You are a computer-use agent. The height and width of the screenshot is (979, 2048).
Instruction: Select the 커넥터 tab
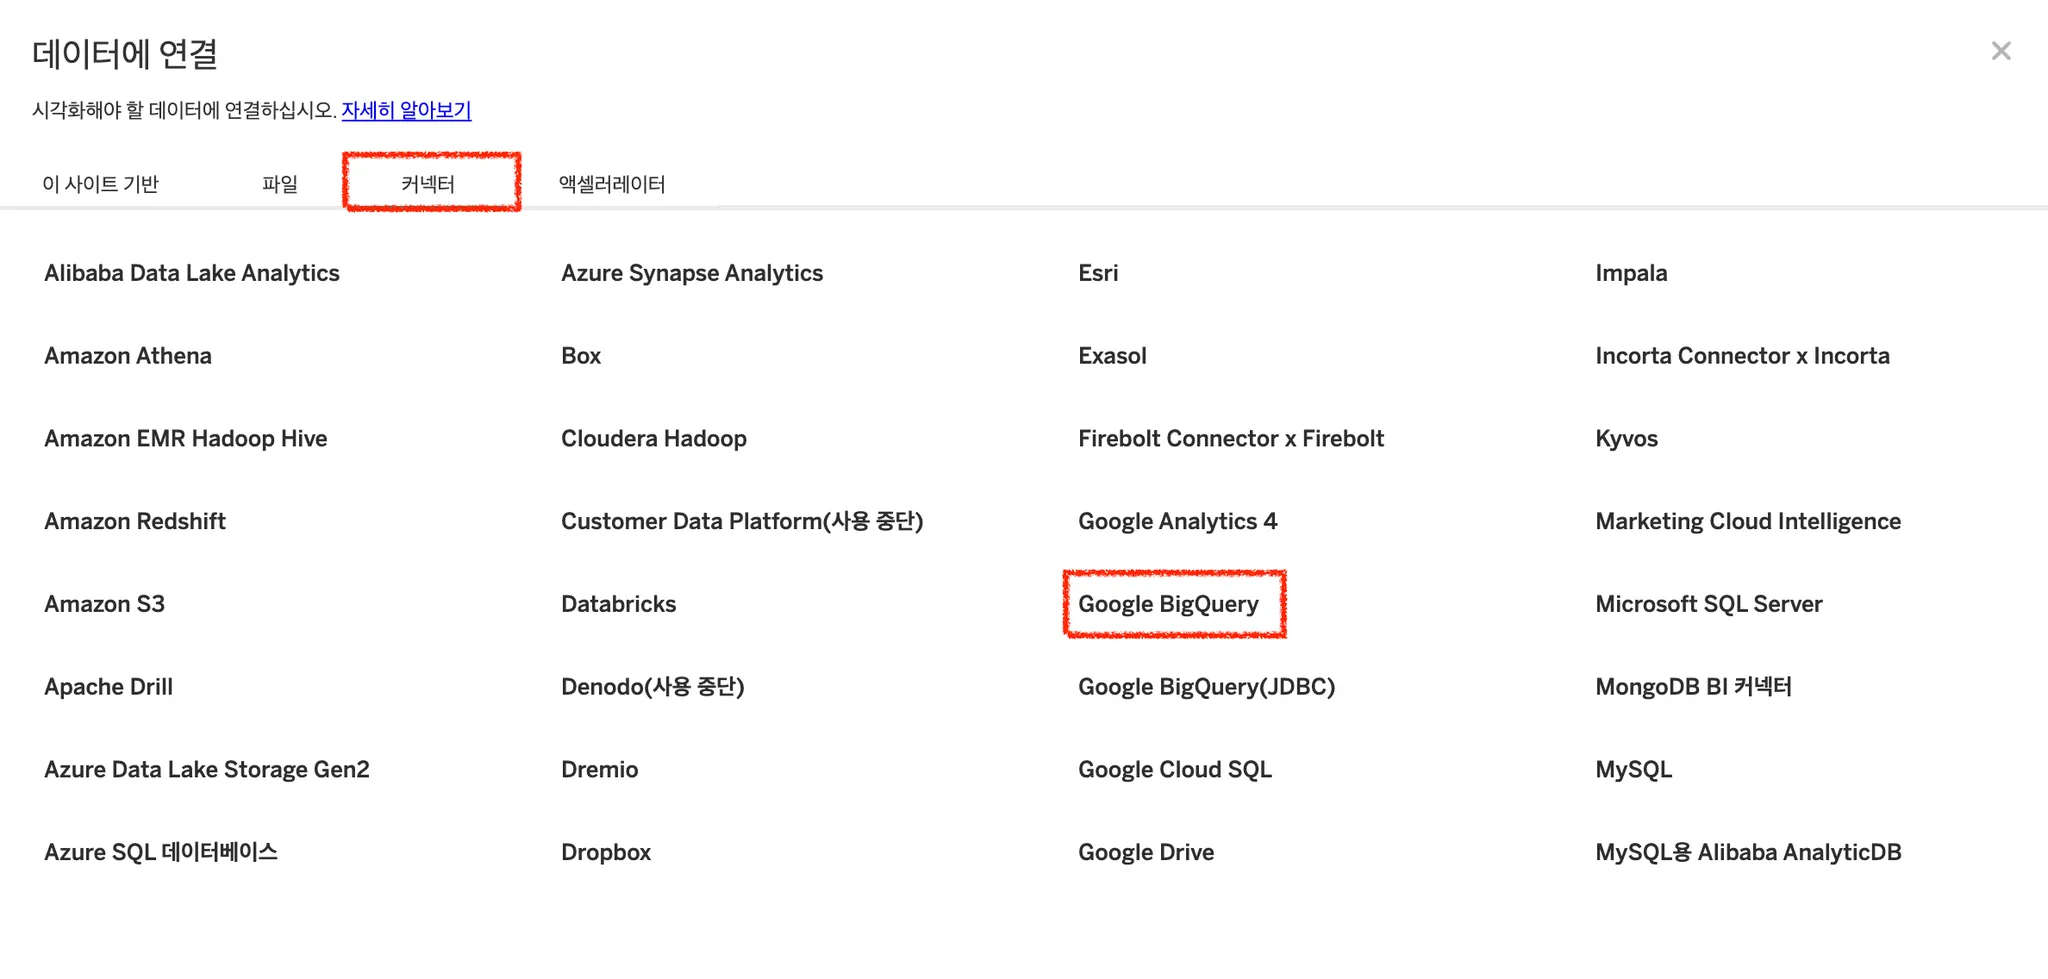tap(428, 184)
